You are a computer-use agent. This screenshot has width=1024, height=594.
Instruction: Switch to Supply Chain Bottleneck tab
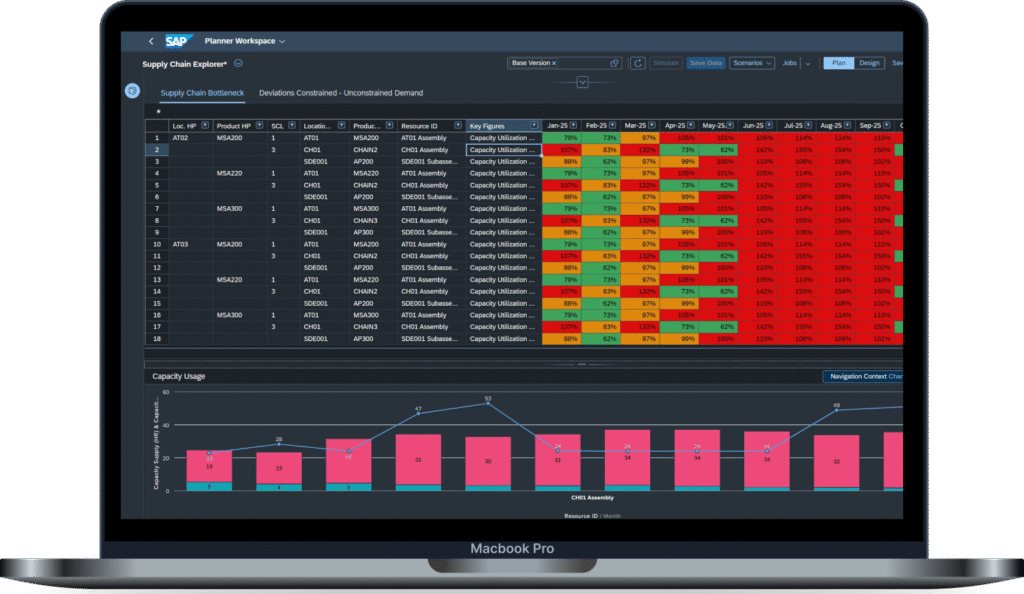click(x=202, y=93)
